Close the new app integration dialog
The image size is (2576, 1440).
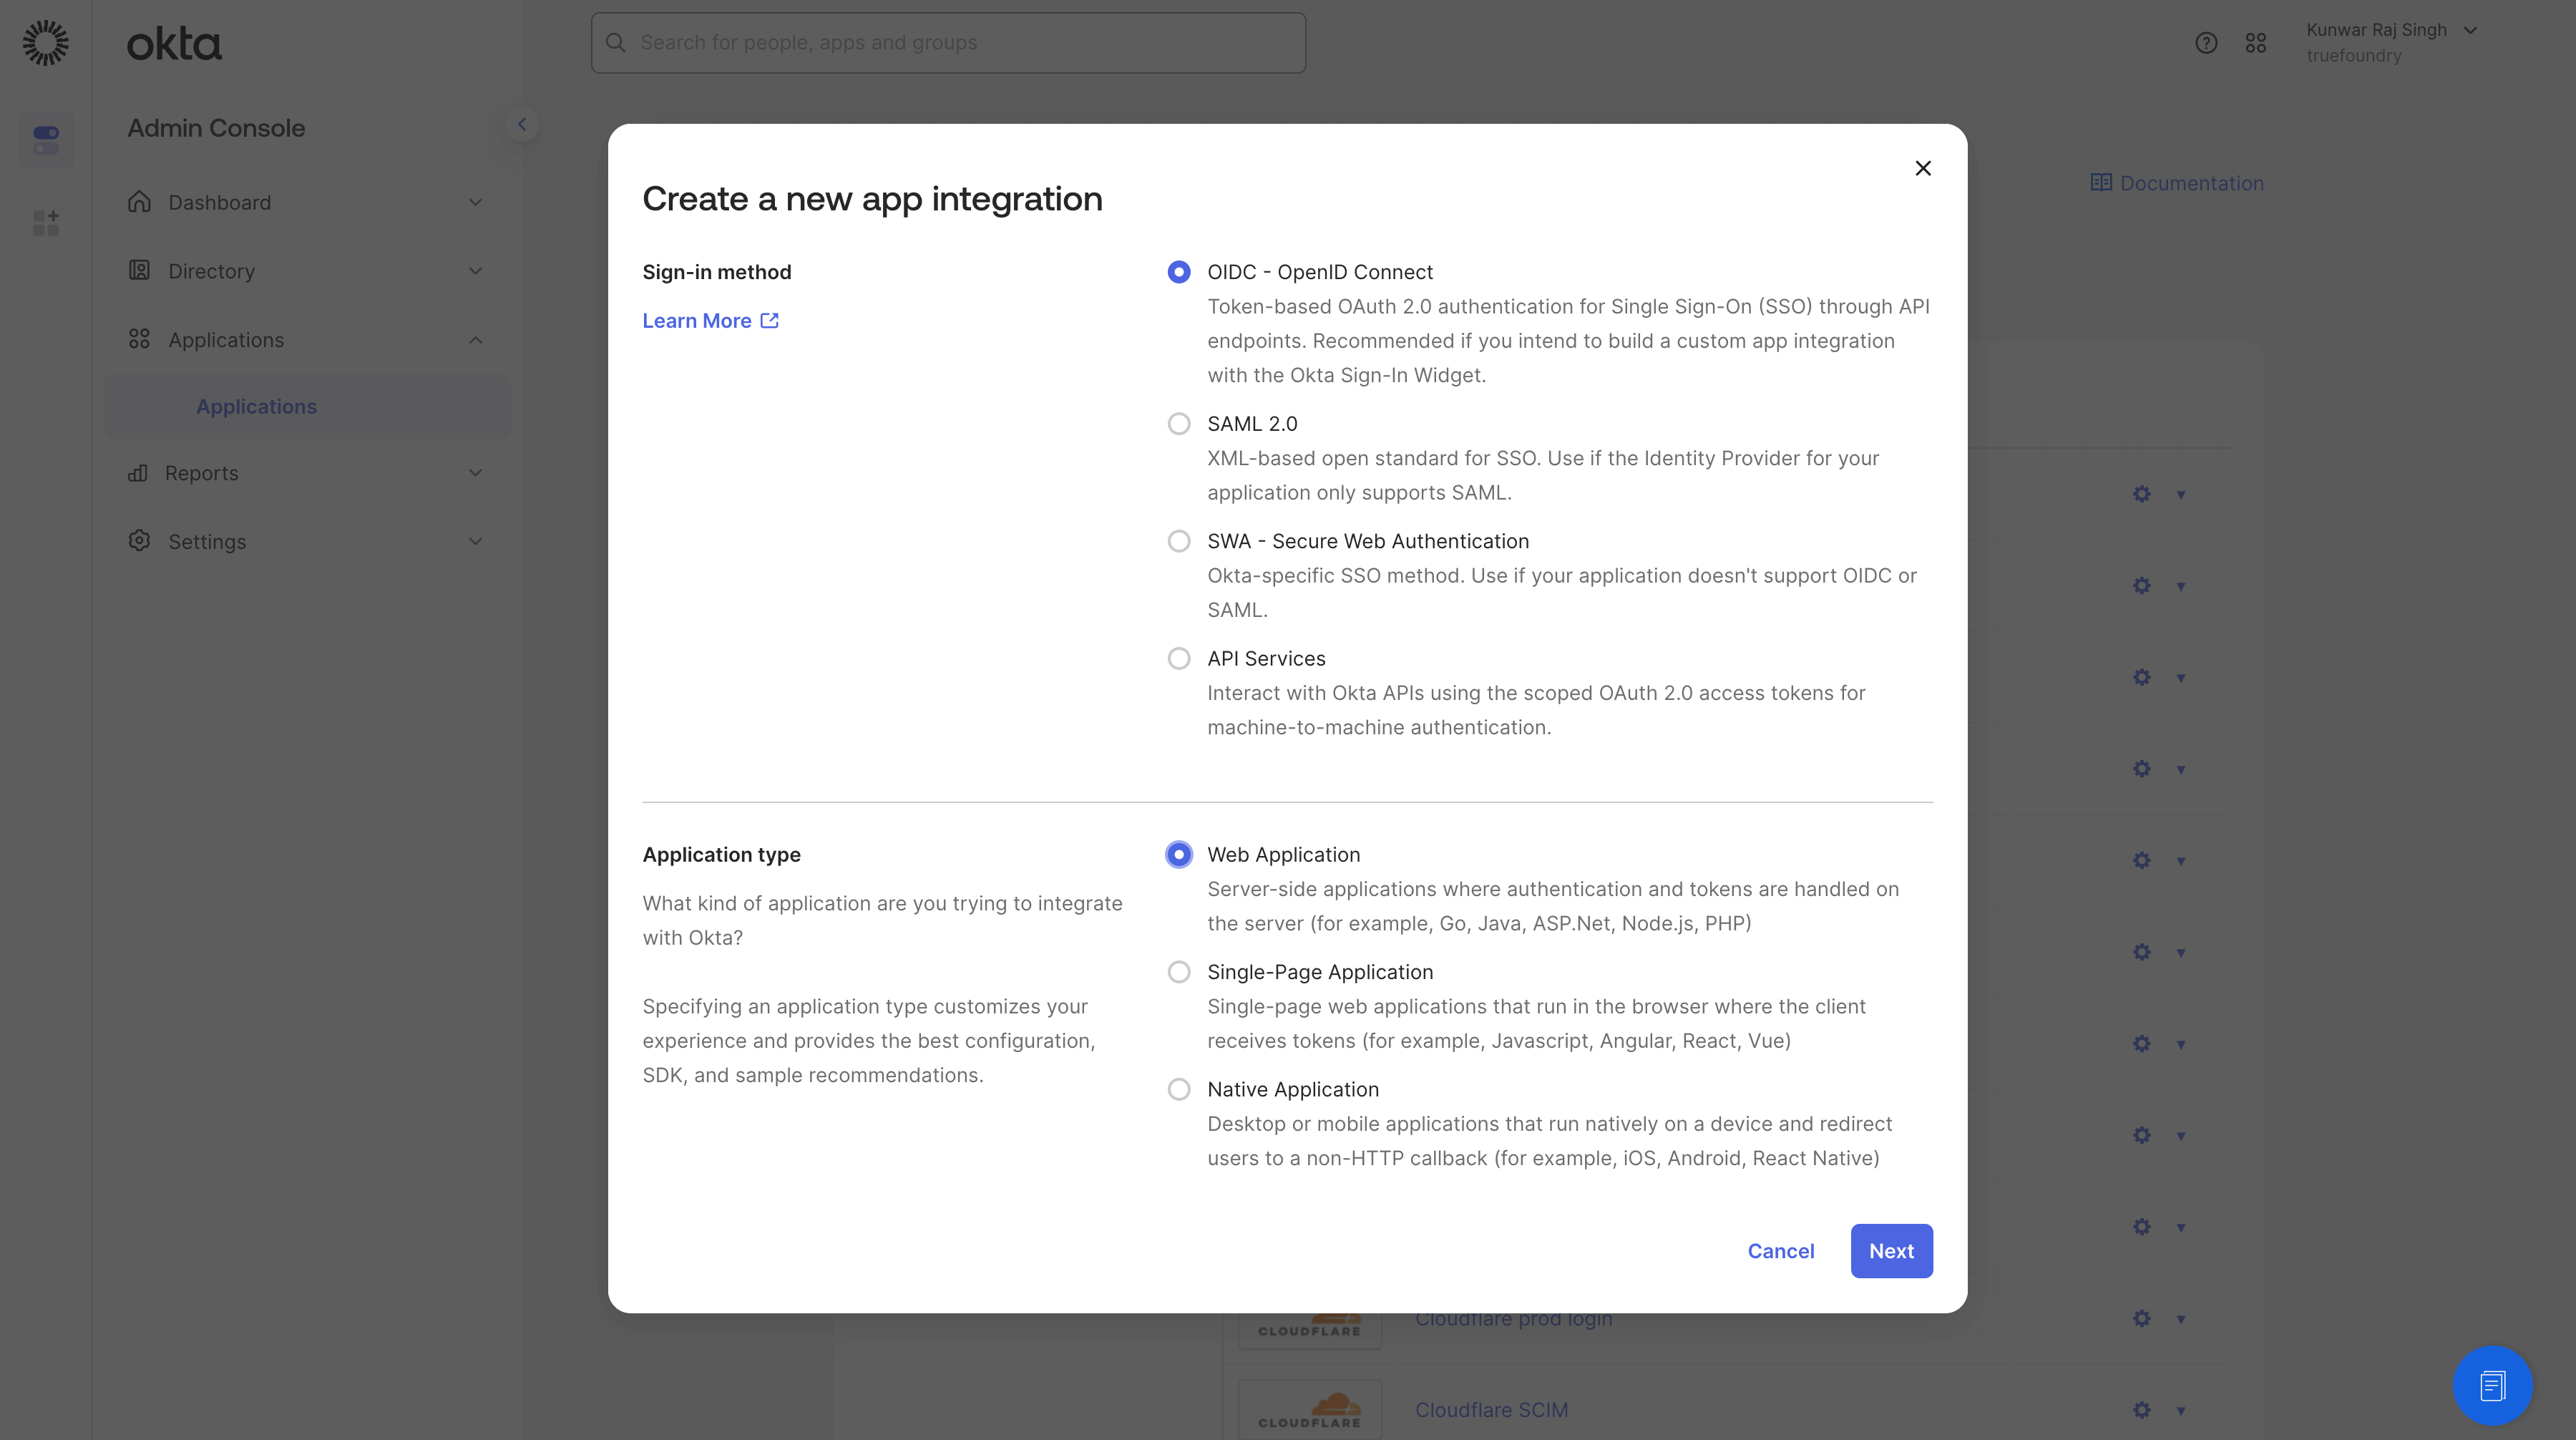coord(1922,168)
